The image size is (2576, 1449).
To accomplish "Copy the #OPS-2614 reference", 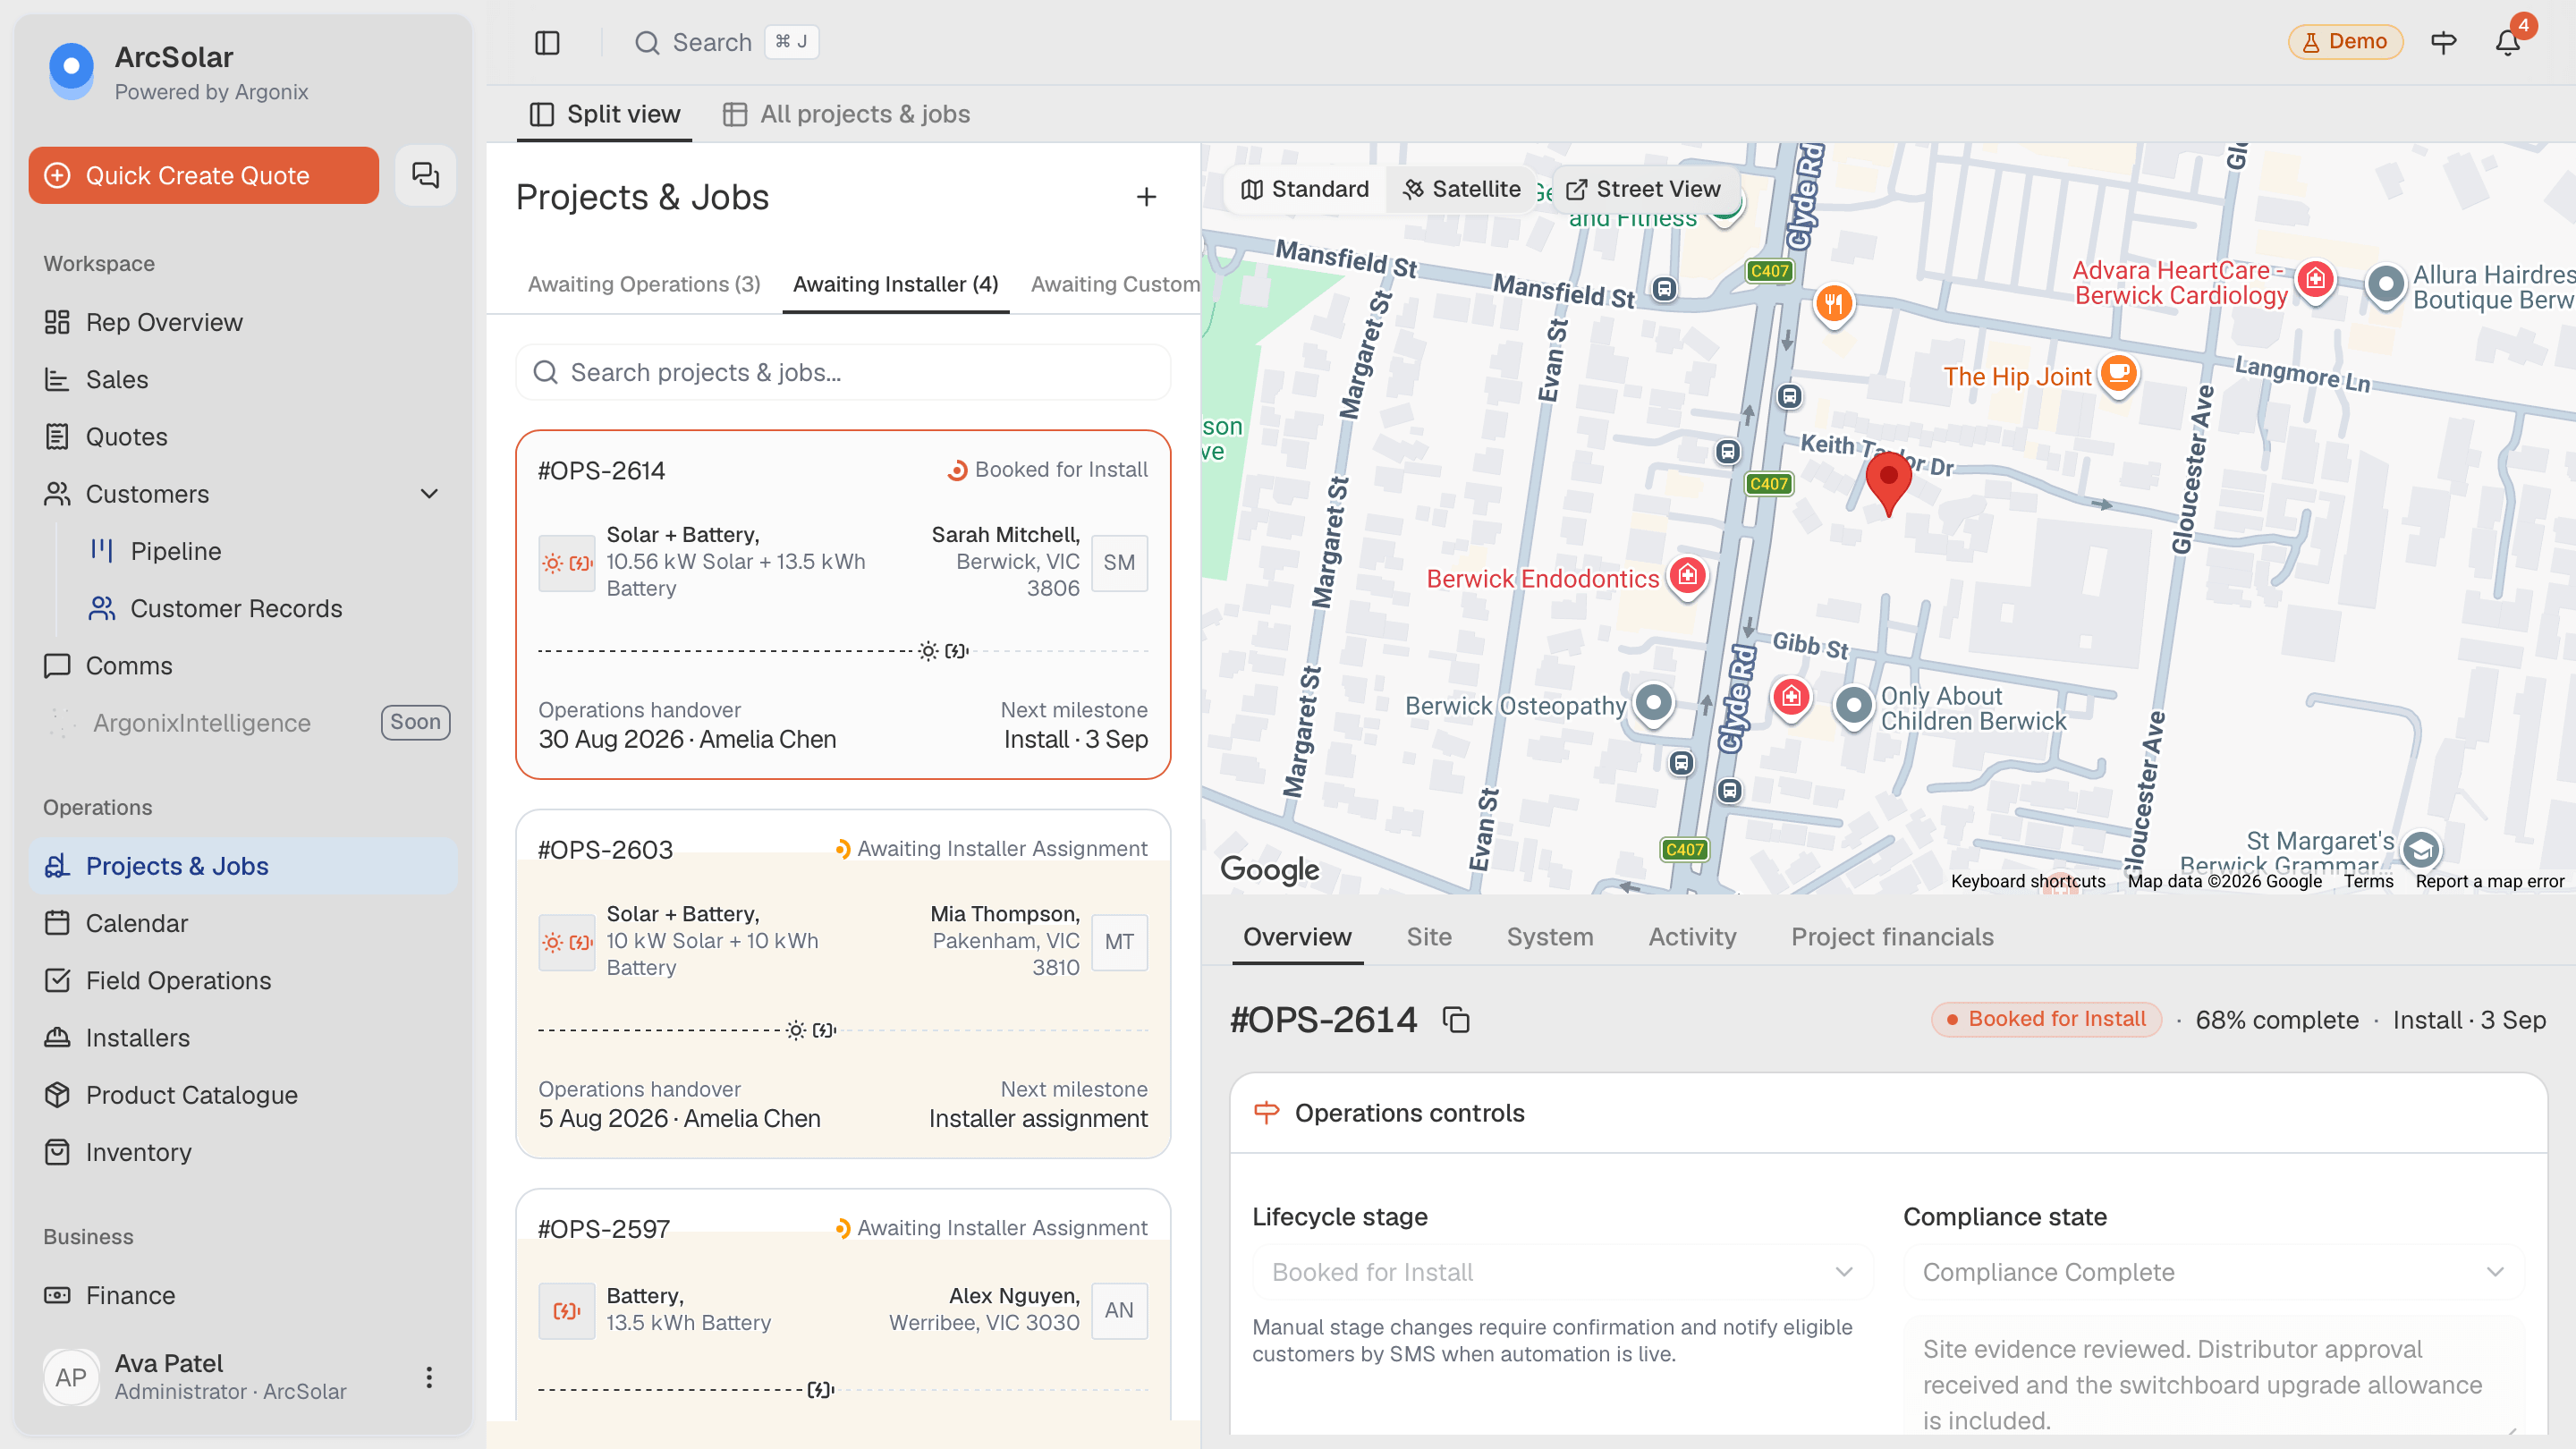I will (1456, 1019).
